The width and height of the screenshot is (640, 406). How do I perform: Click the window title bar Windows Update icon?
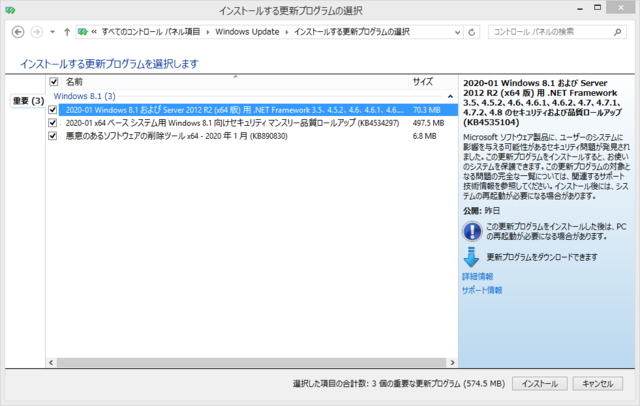click(x=10, y=10)
